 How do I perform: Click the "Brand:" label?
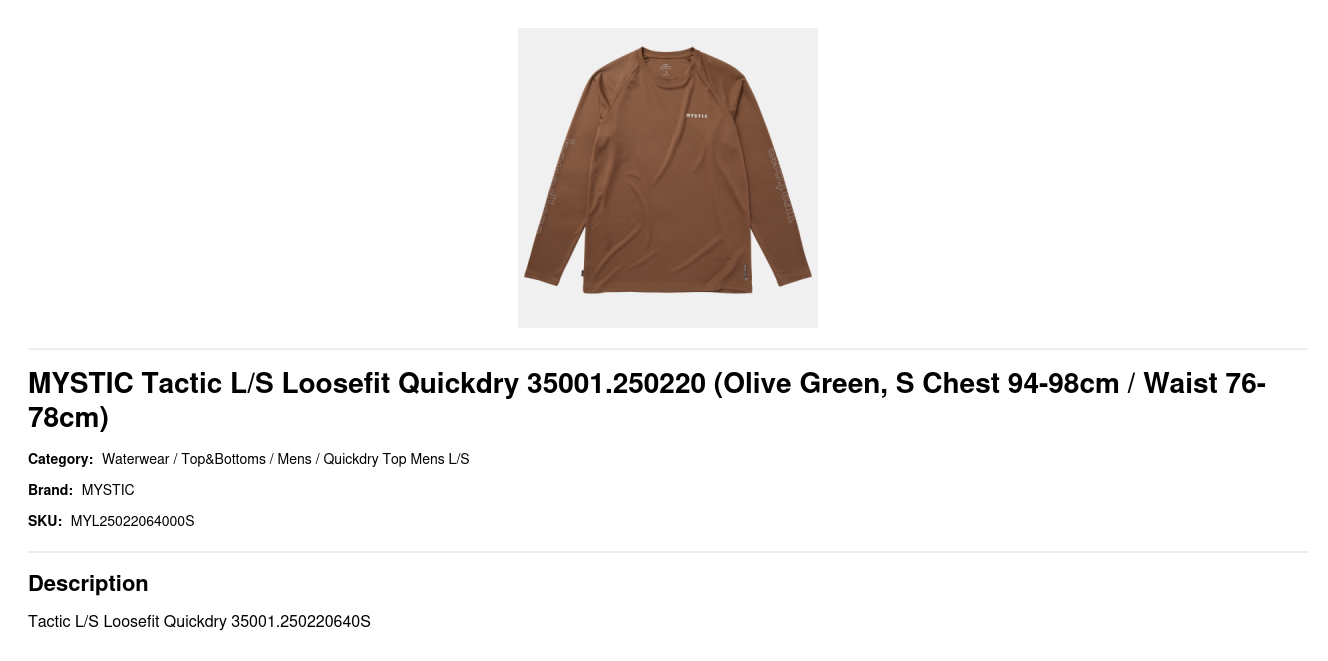(x=50, y=490)
